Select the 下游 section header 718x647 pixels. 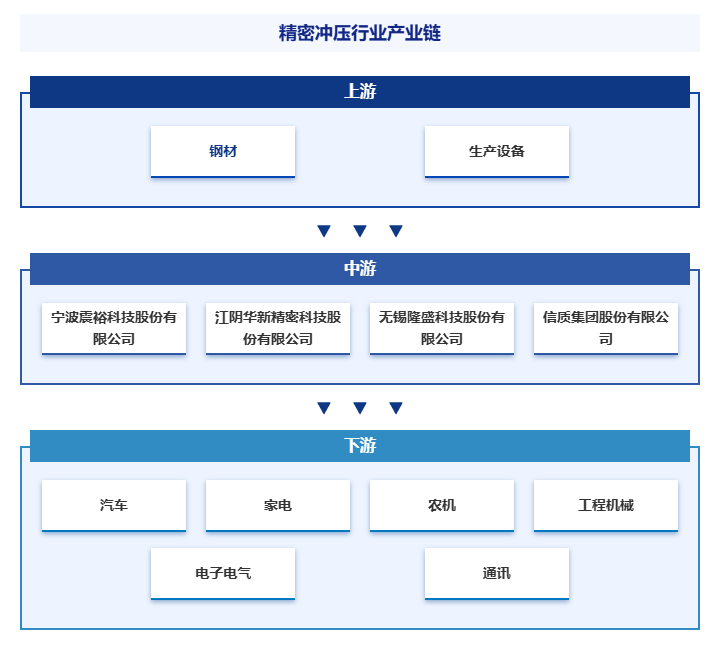click(359, 446)
